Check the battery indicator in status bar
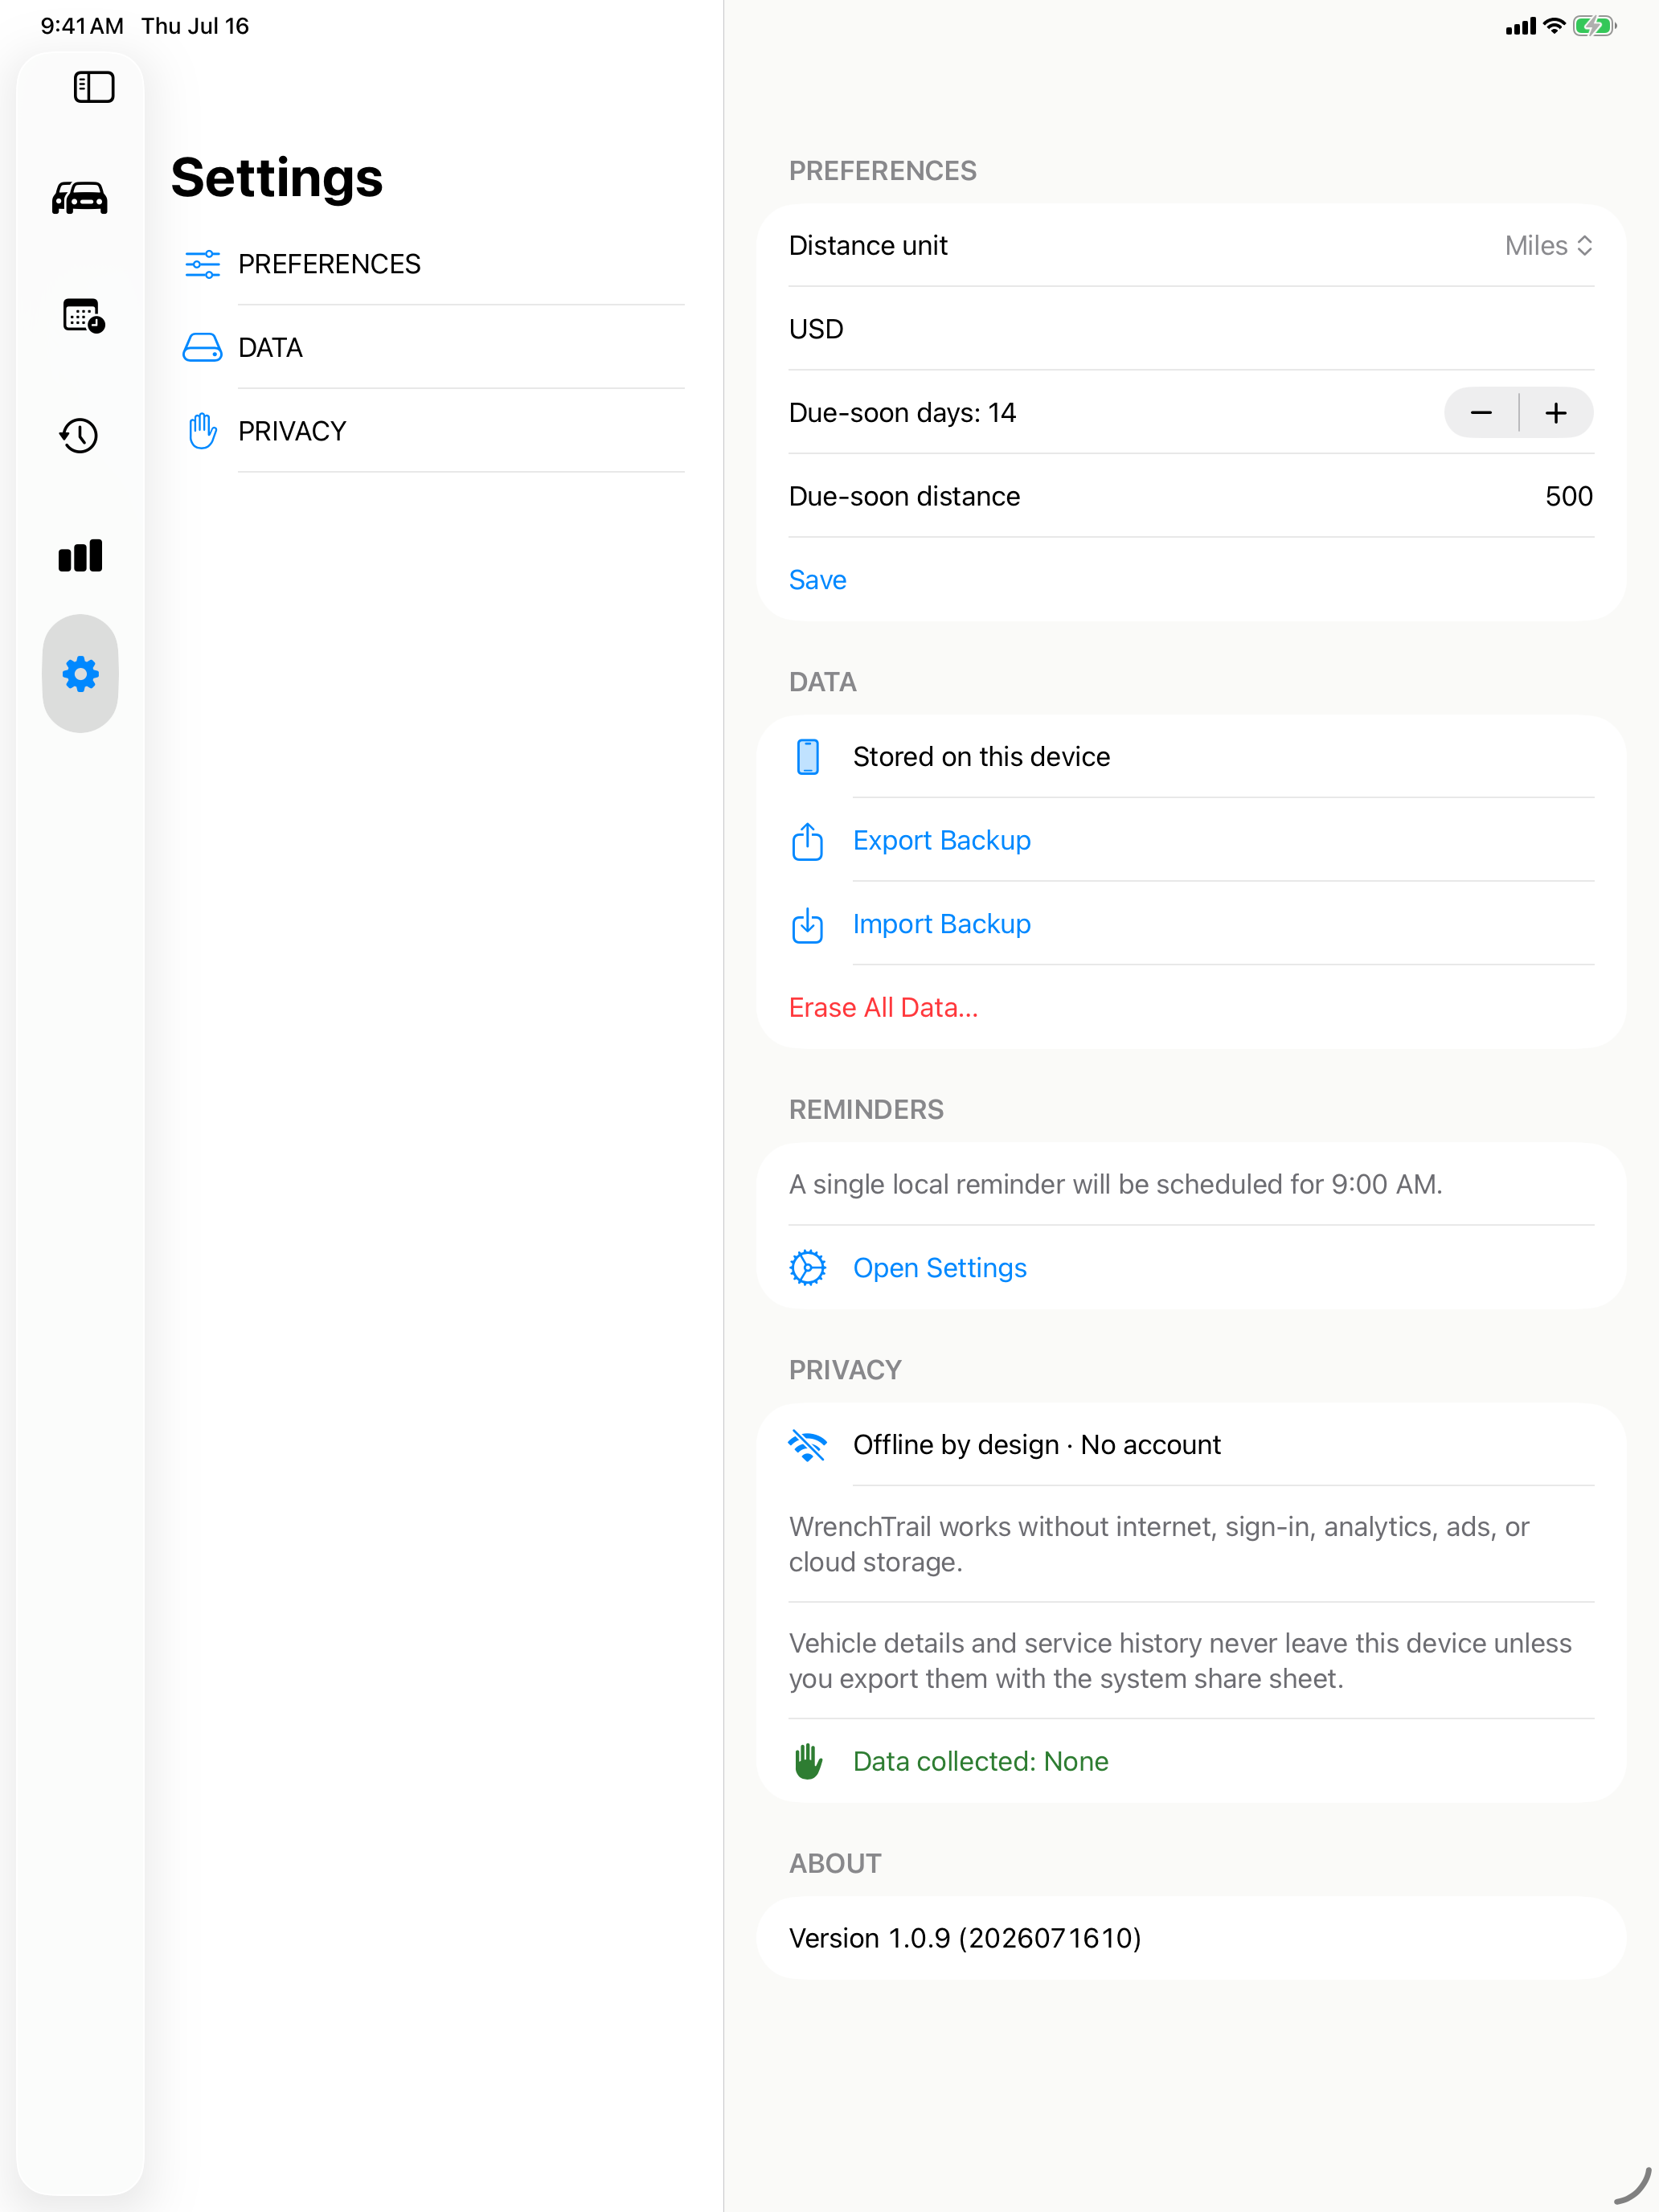This screenshot has height=2212, width=1659. pyautogui.click(x=1594, y=26)
